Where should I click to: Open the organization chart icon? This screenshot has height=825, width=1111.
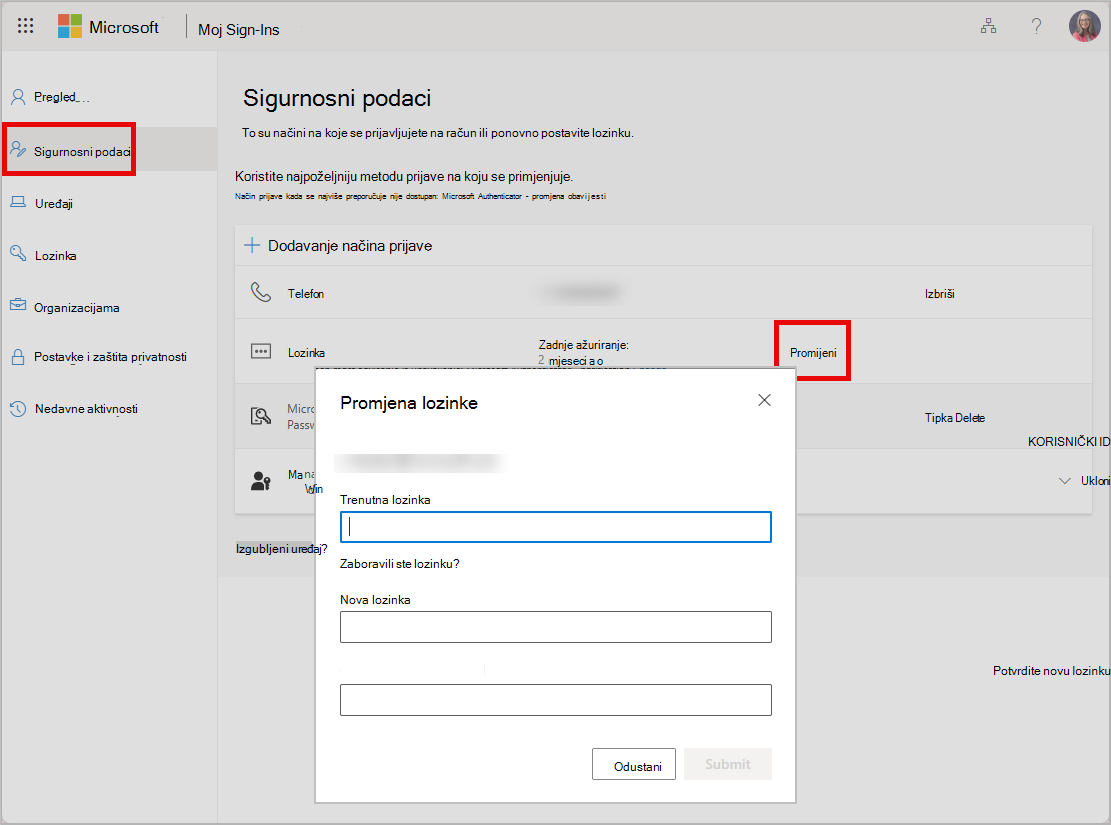pos(988,27)
